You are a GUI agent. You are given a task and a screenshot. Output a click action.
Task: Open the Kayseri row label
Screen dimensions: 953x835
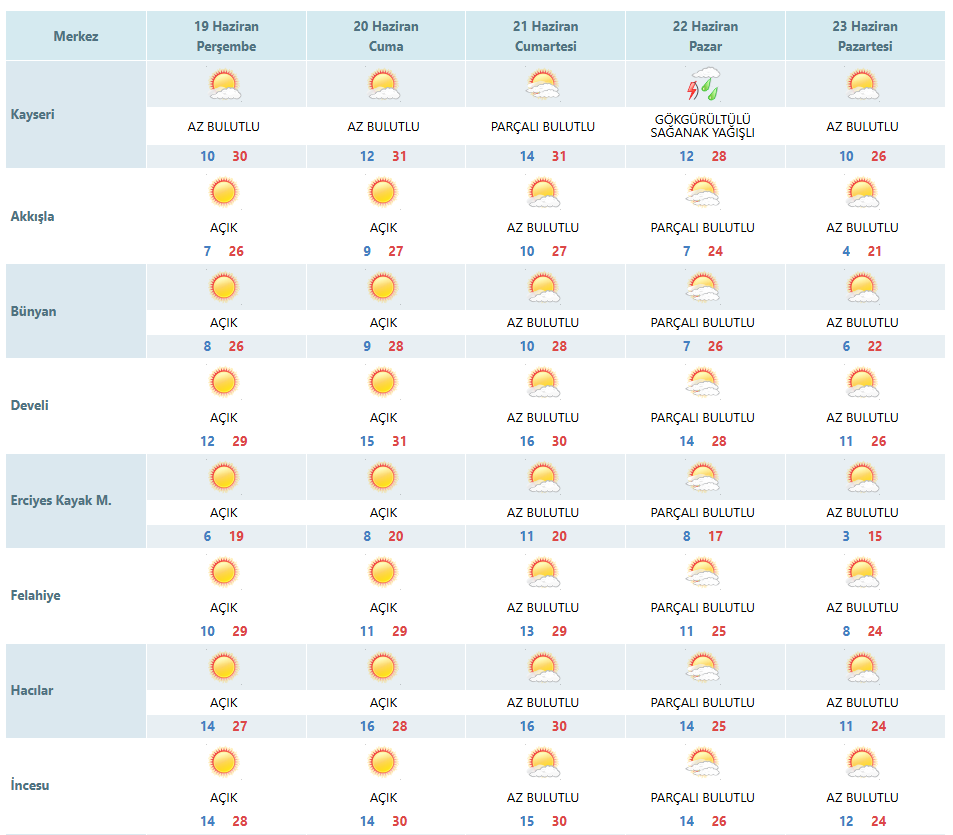[33, 114]
